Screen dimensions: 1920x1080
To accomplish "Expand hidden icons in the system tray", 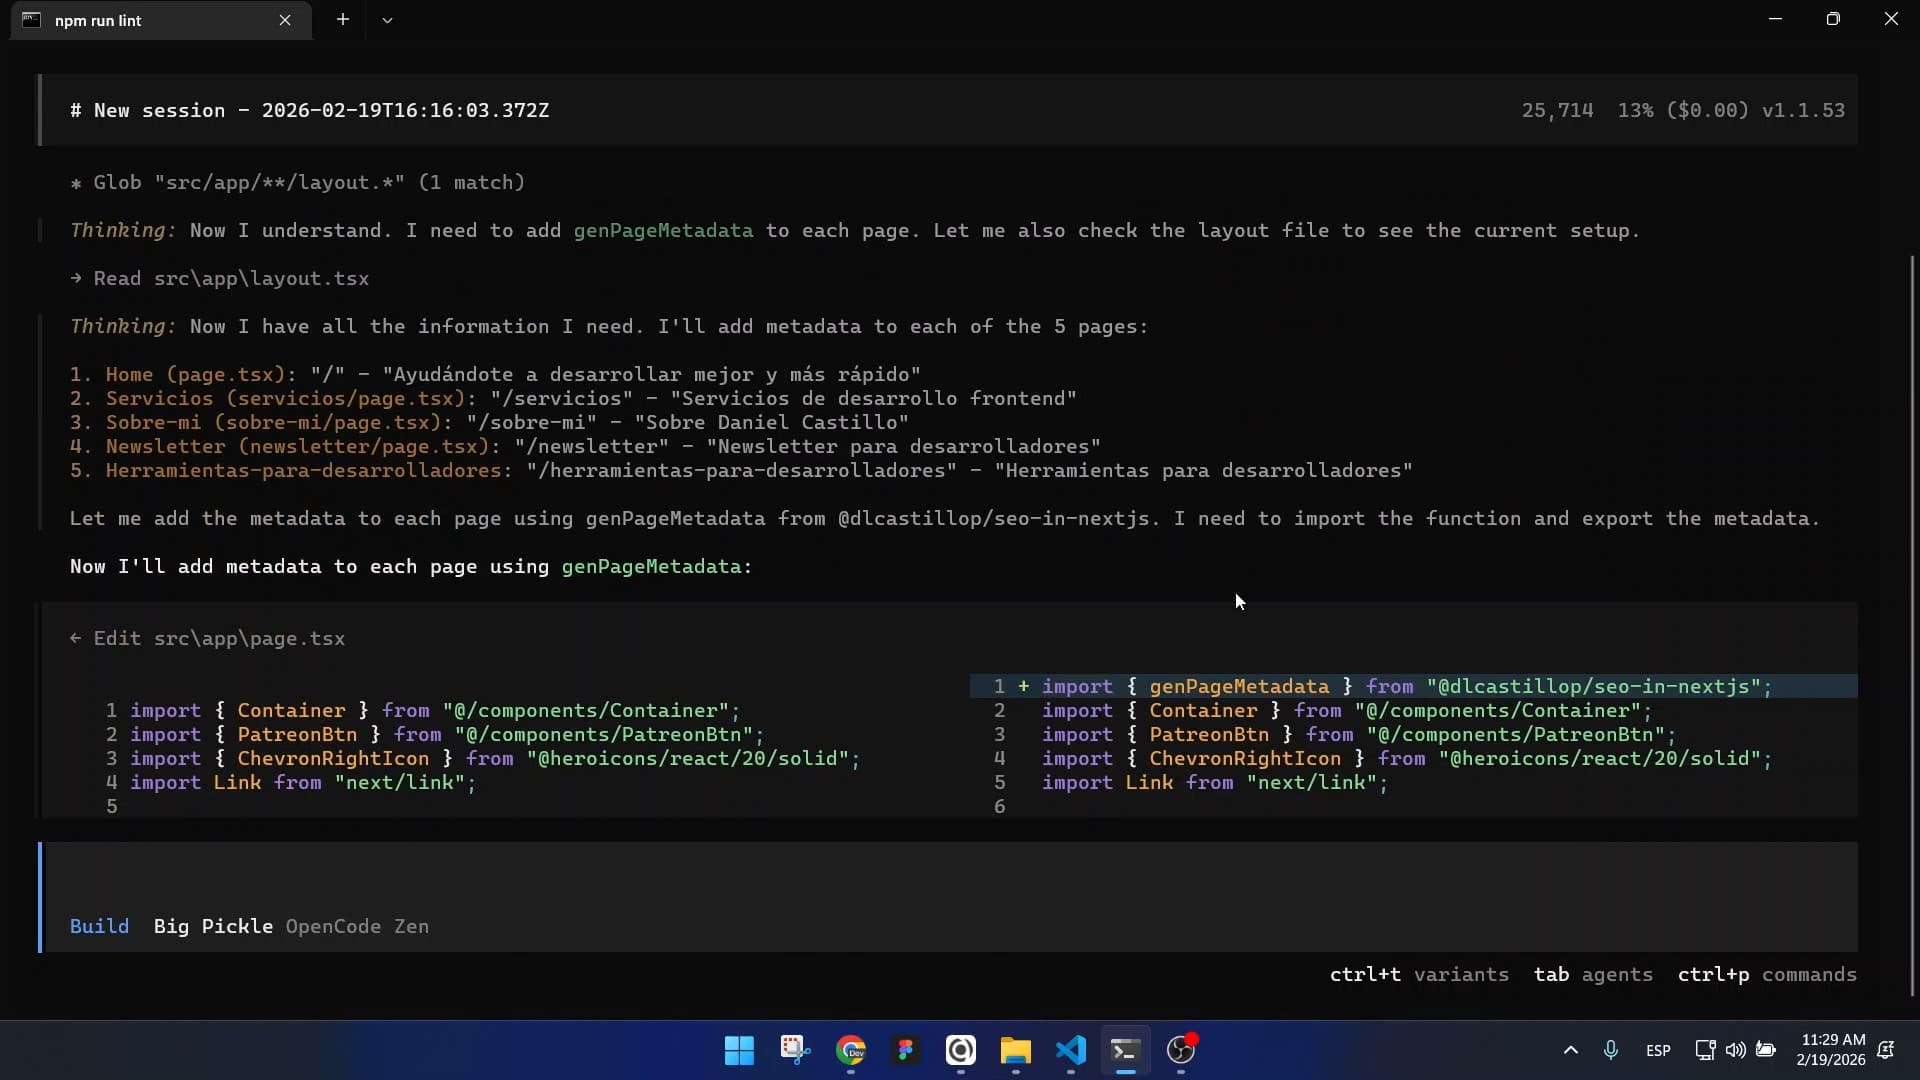I will (x=1570, y=1050).
